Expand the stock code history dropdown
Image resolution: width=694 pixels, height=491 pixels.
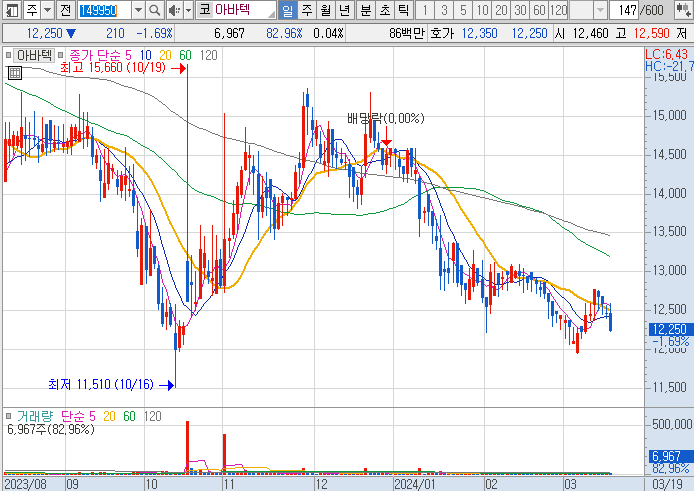[x=139, y=10]
